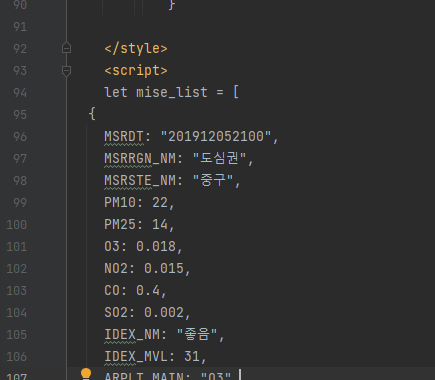Click the "중구" string value
Viewport: 435px width, 380px height.
coord(213,181)
